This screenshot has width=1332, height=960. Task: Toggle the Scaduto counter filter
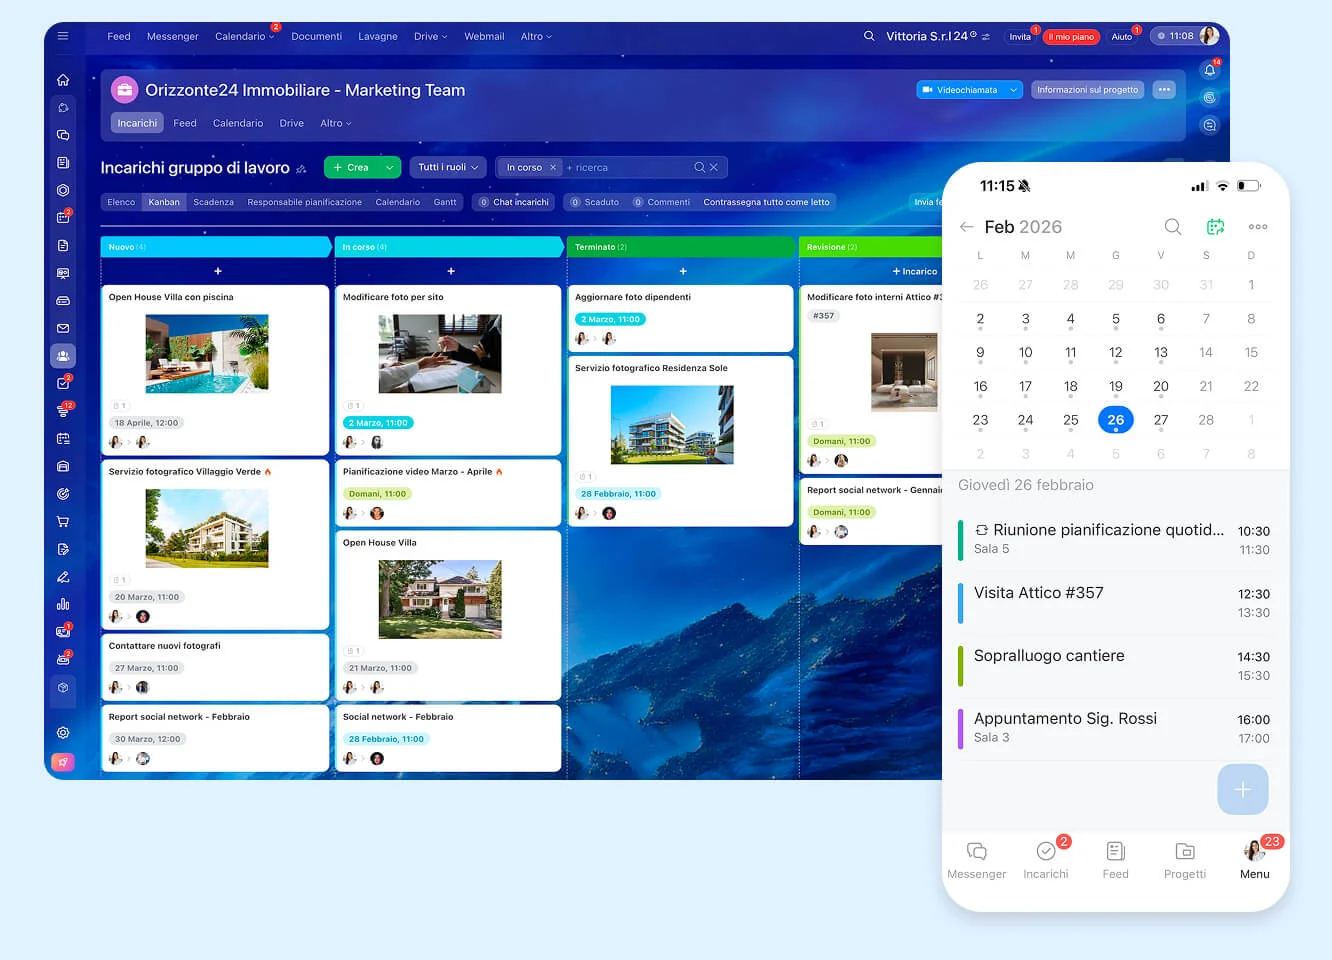pos(594,202)
